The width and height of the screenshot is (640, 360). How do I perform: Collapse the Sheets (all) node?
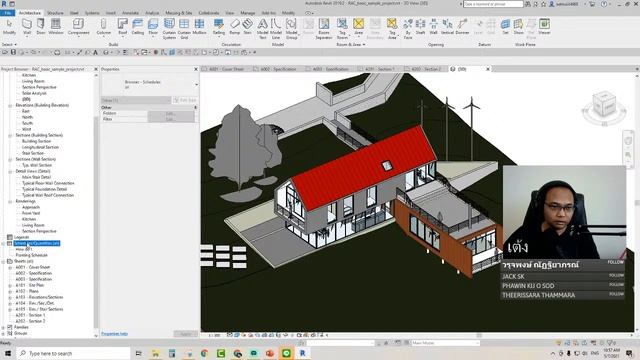click(4, 261)
